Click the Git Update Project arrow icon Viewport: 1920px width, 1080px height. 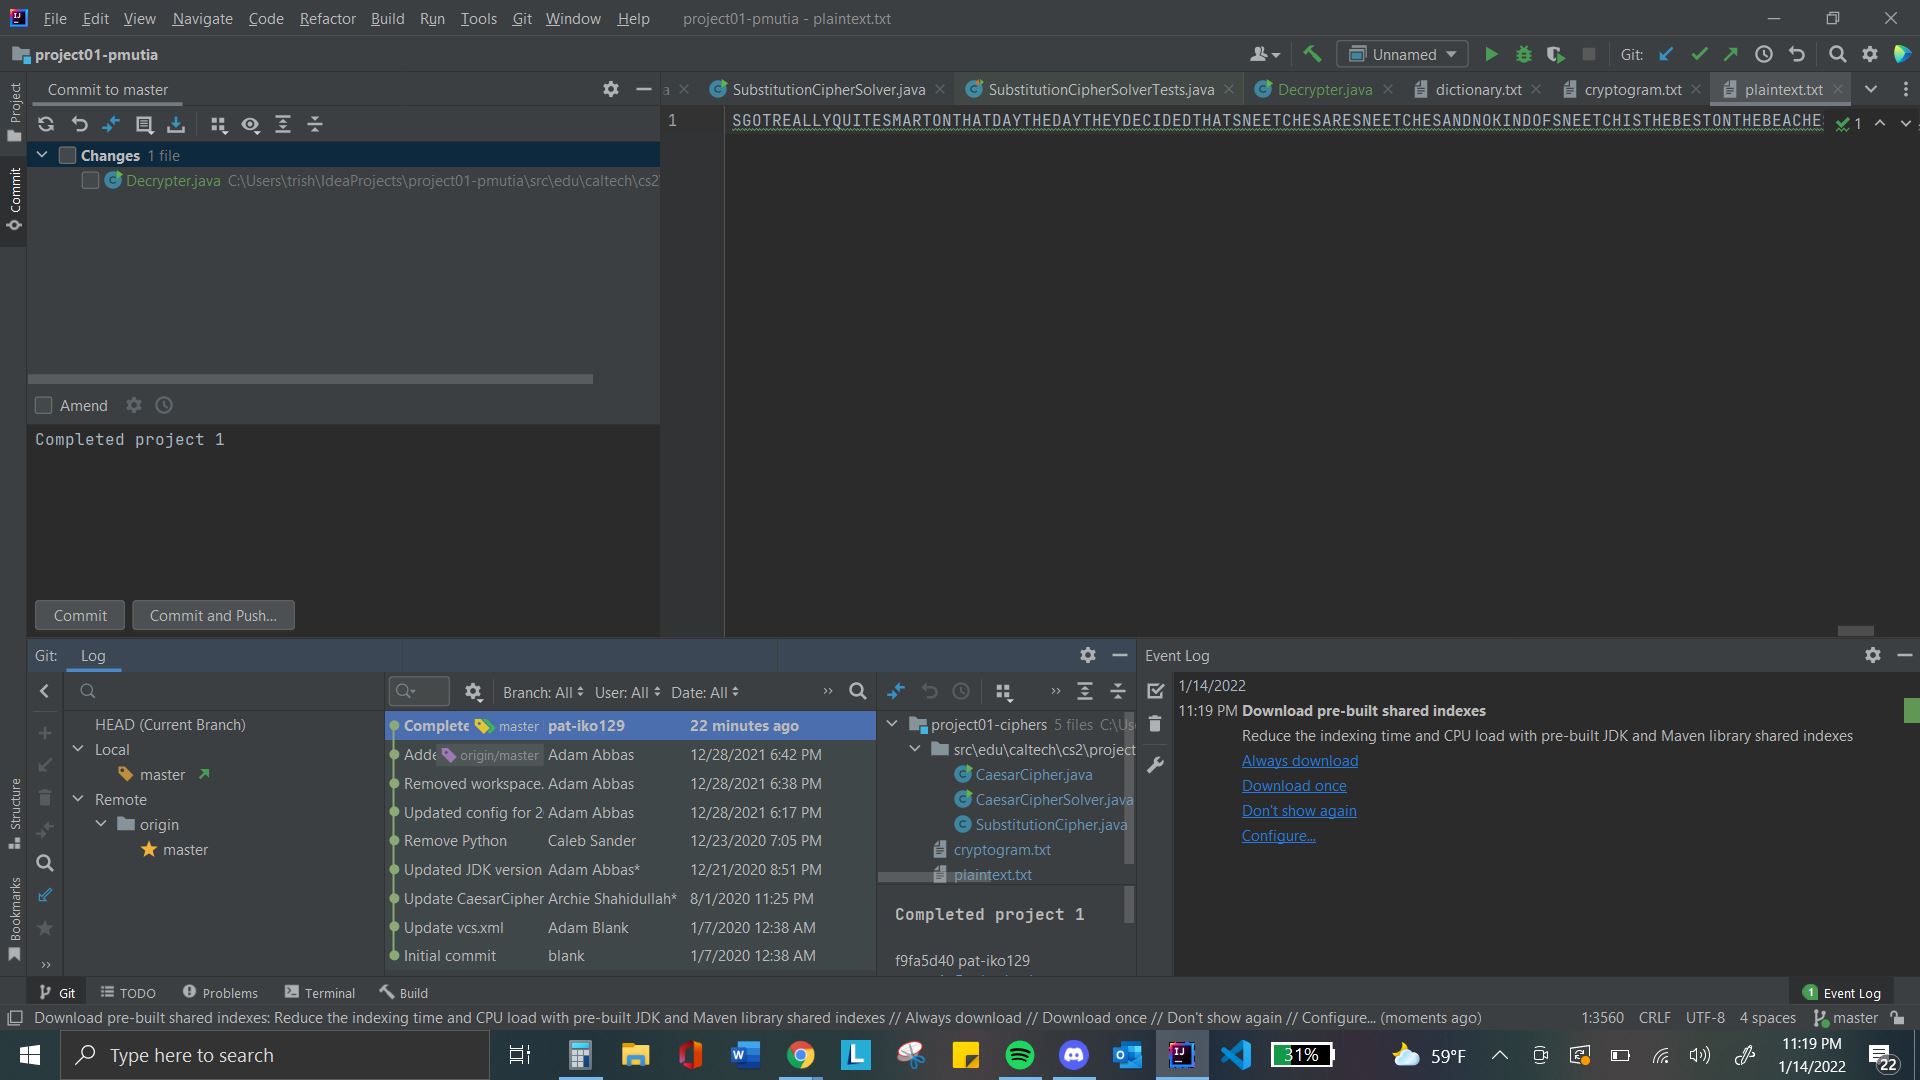click(x=1666, y=55)
